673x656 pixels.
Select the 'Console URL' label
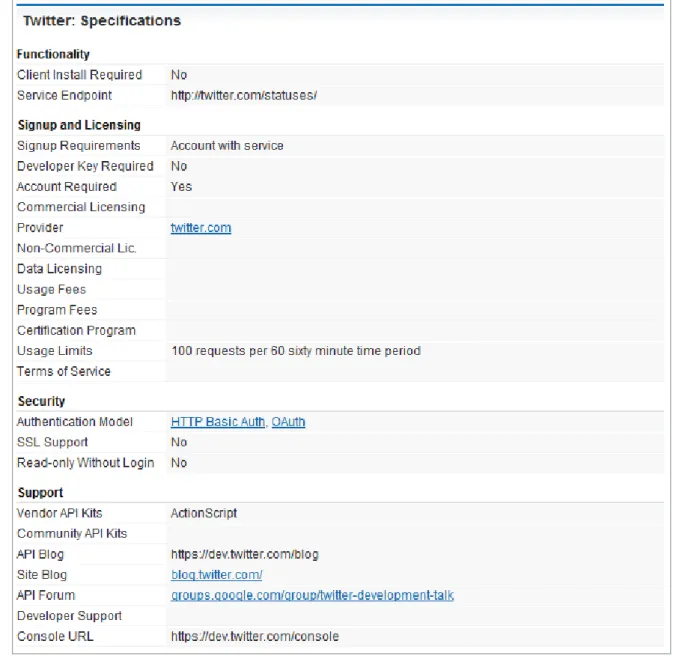[x=55, y=636]
